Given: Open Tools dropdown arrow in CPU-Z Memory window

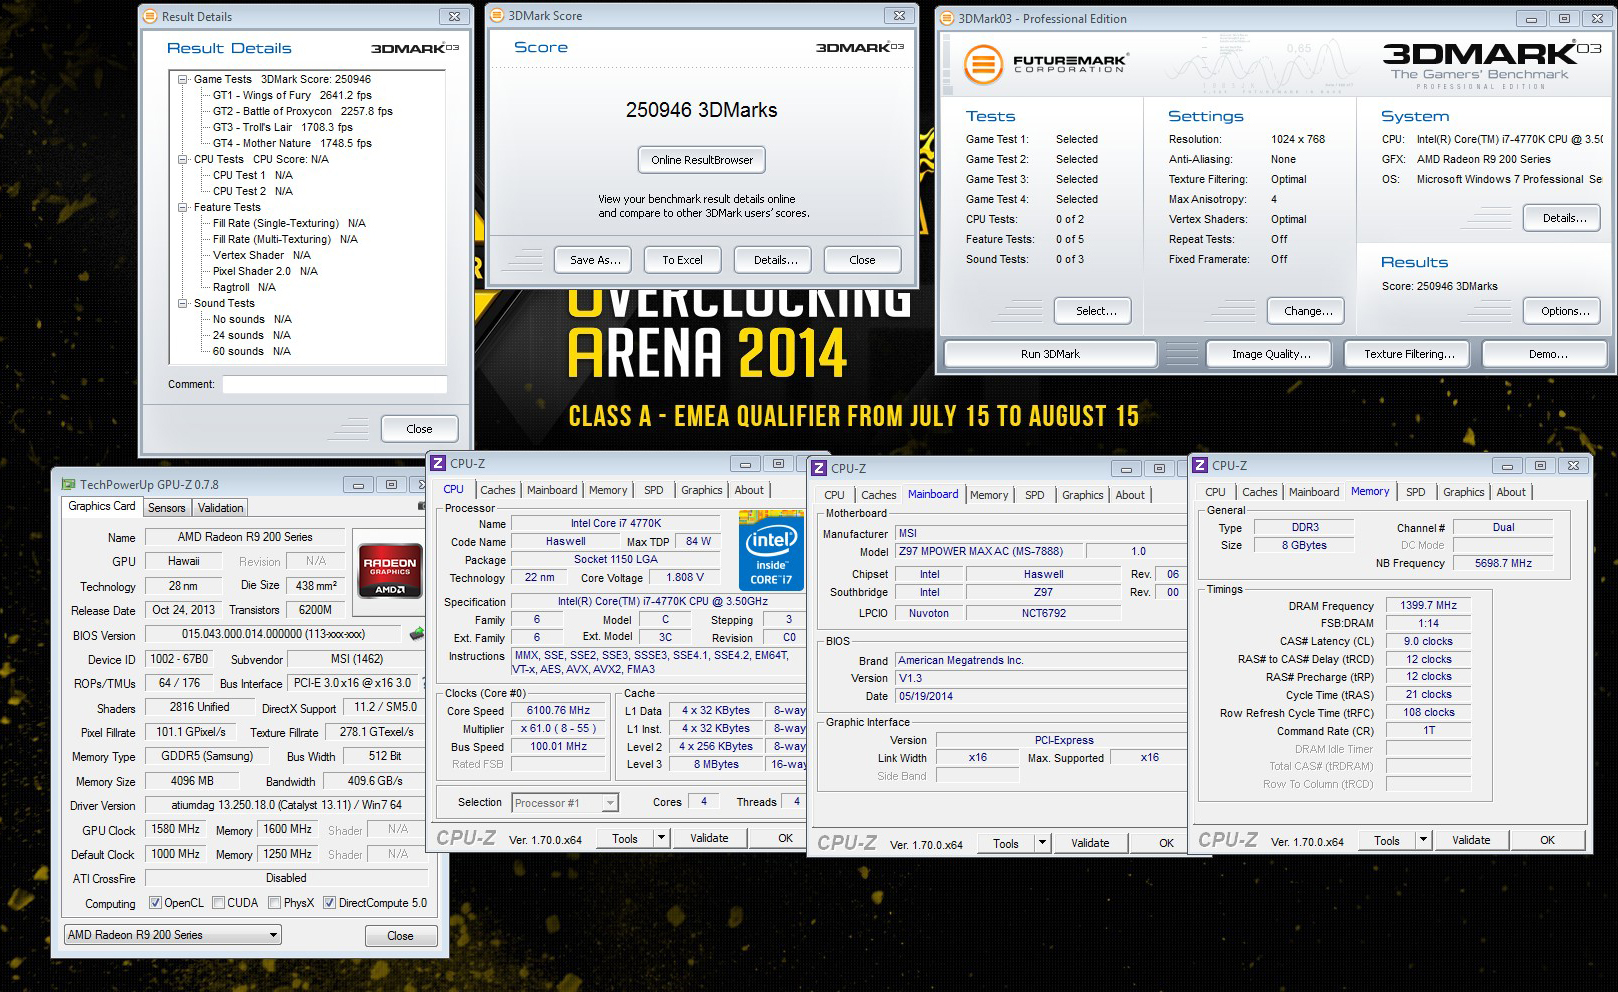Looking at the screenshot, I should 1423,840.
